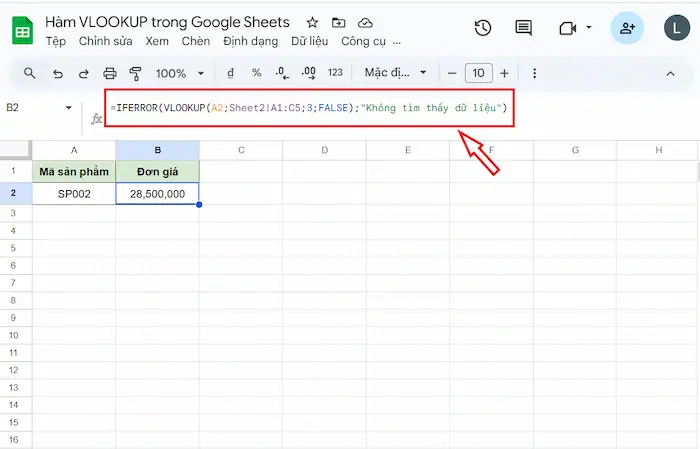The width and height of the screenshot is (700, 449).
Task: Open the Chèn menu
Action: [x=195, y=42]
